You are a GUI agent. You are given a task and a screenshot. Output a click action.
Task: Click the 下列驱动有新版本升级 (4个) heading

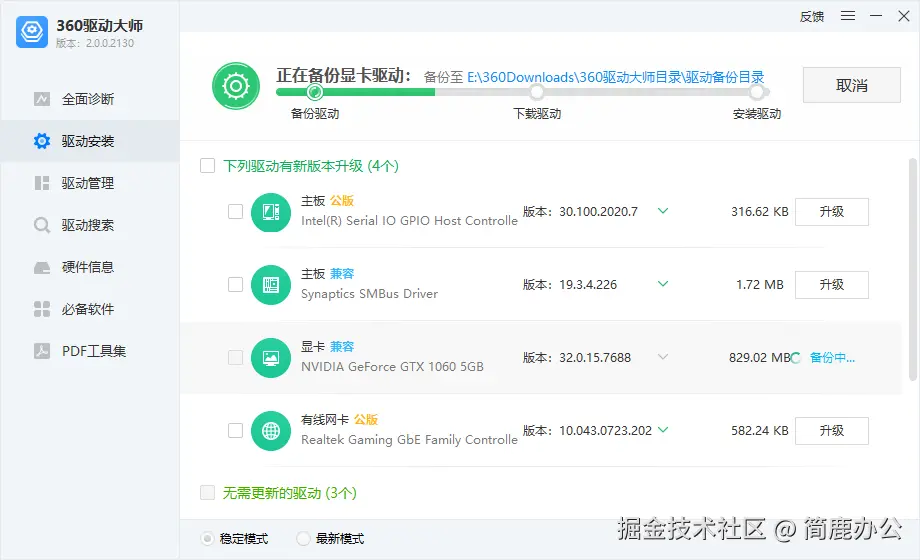311,166
